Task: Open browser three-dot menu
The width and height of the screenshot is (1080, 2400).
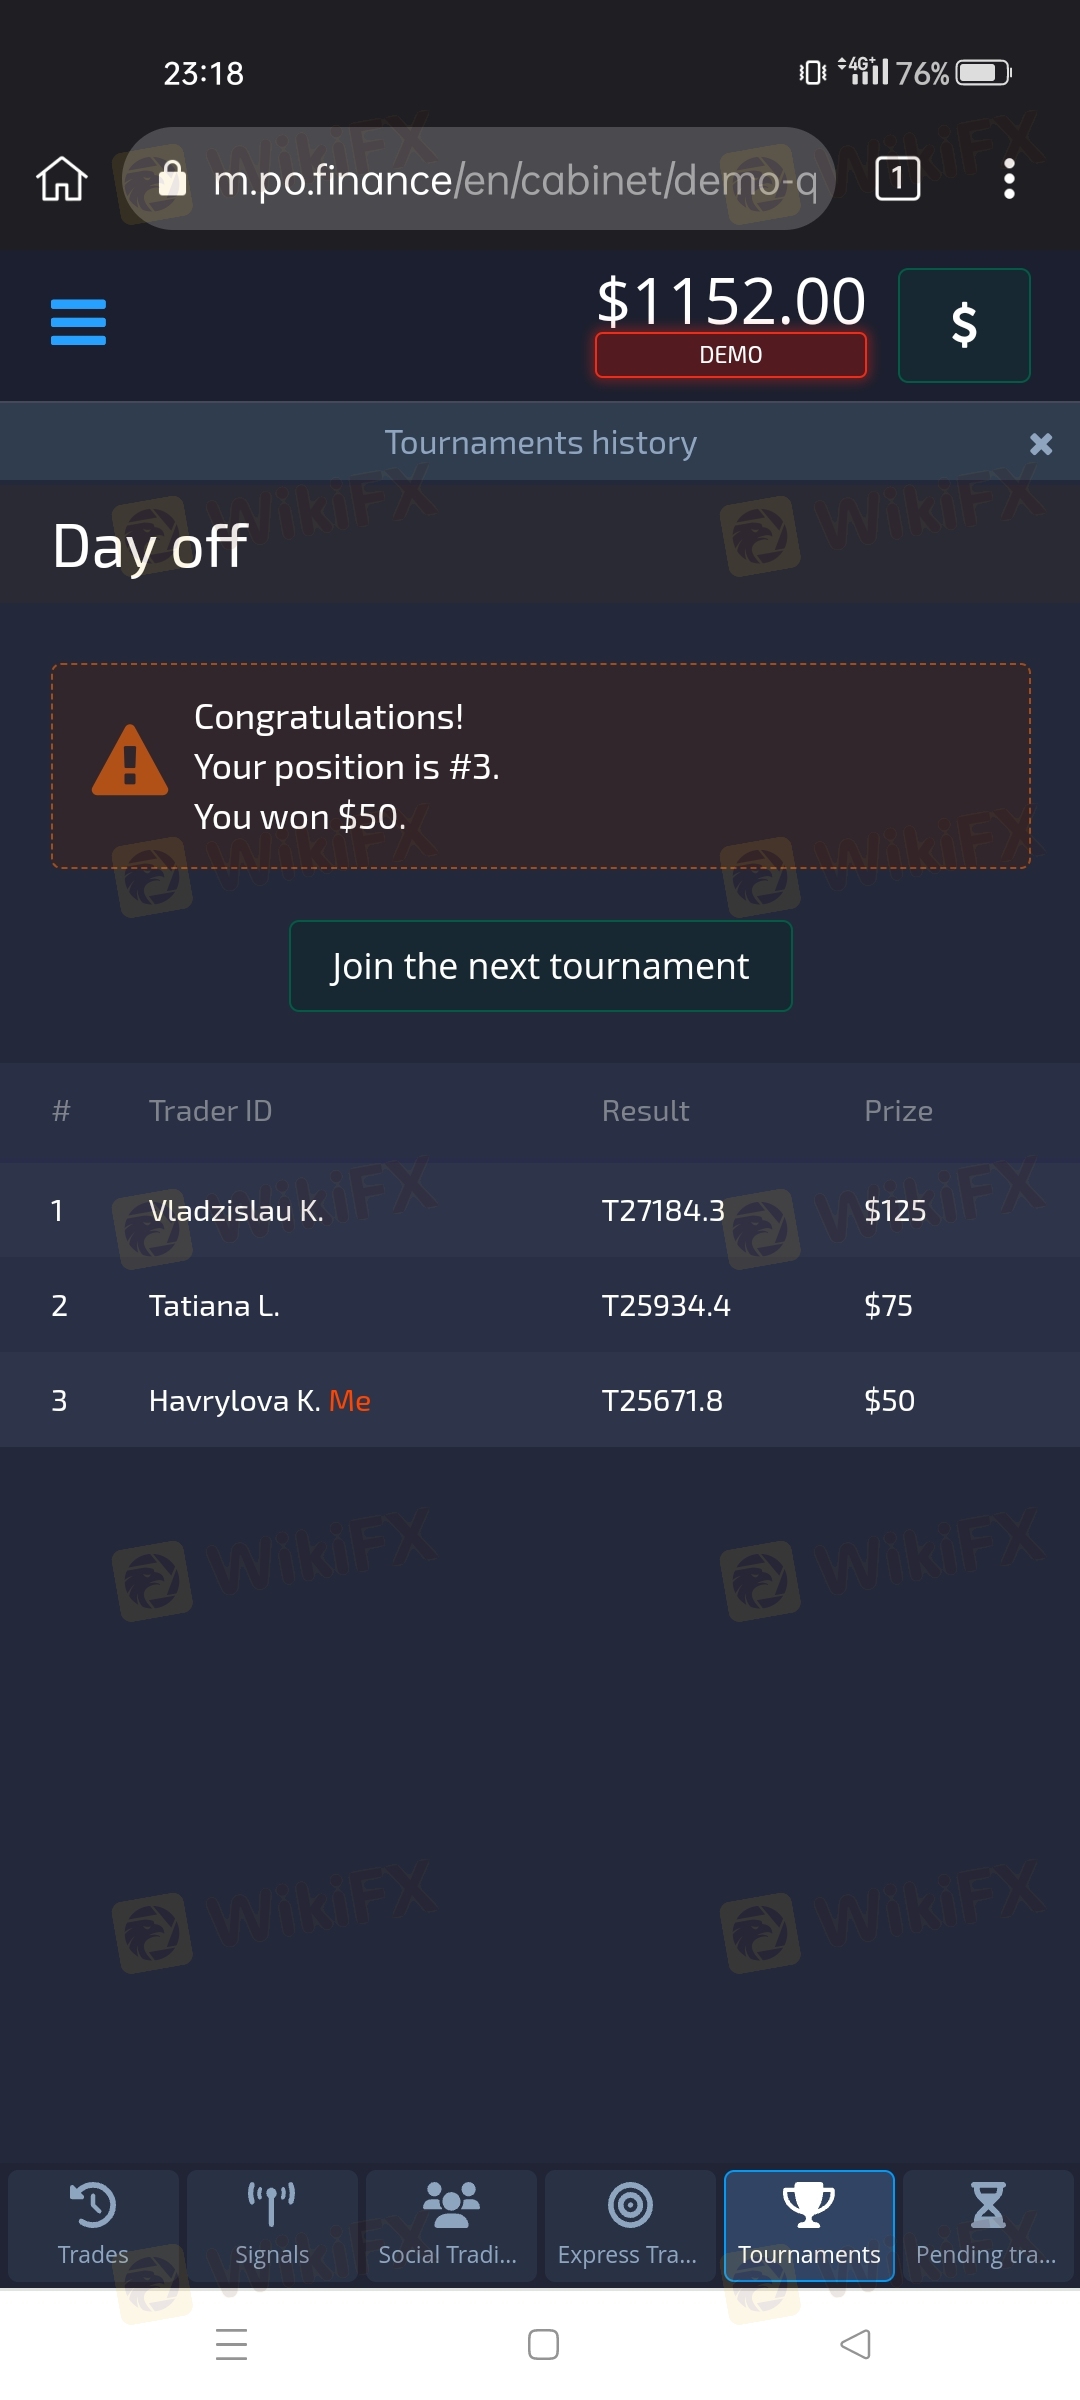Action: click(1009, 180)
